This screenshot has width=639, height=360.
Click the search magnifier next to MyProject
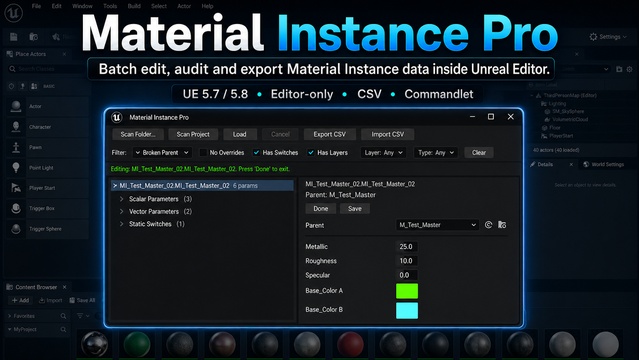pyautogui.click(x=63, y=329)
